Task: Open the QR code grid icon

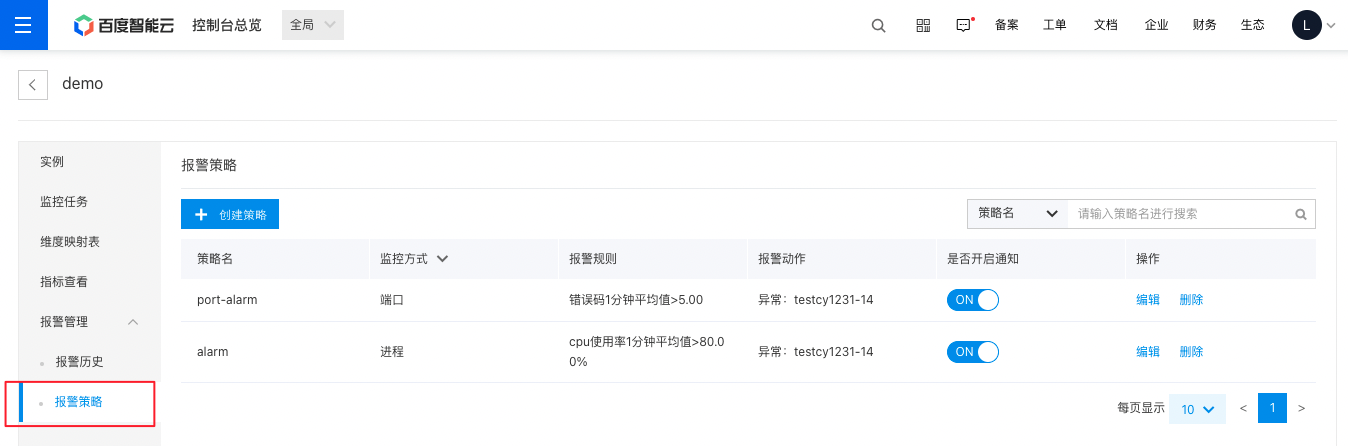Action: point(923,25)
